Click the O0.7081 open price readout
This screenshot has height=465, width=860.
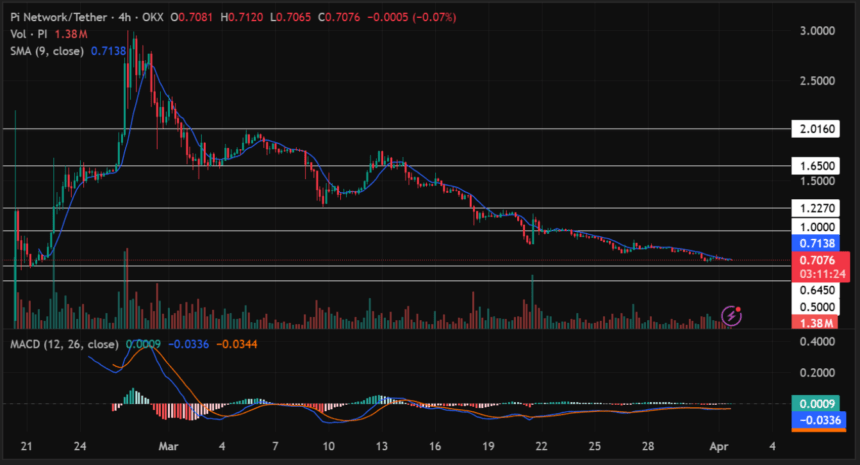tap(191, 17)
